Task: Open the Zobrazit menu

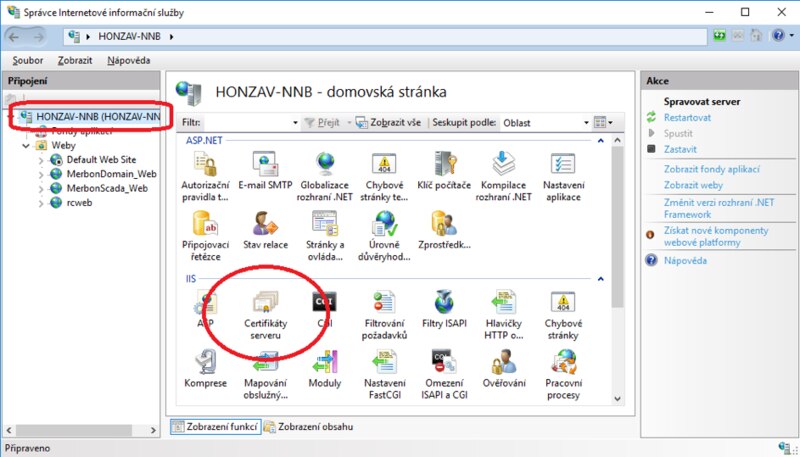Action: 75,61
